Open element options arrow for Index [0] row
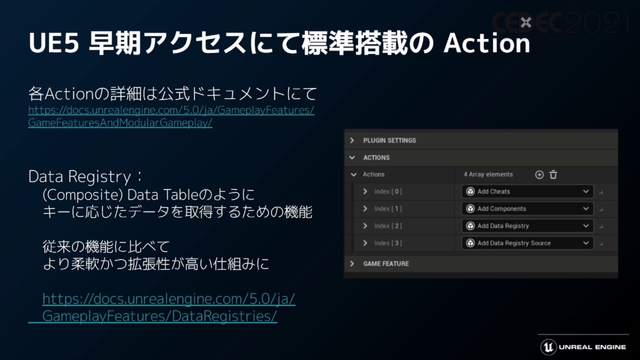This screenshot has width=640, height=360. point(601,192)
